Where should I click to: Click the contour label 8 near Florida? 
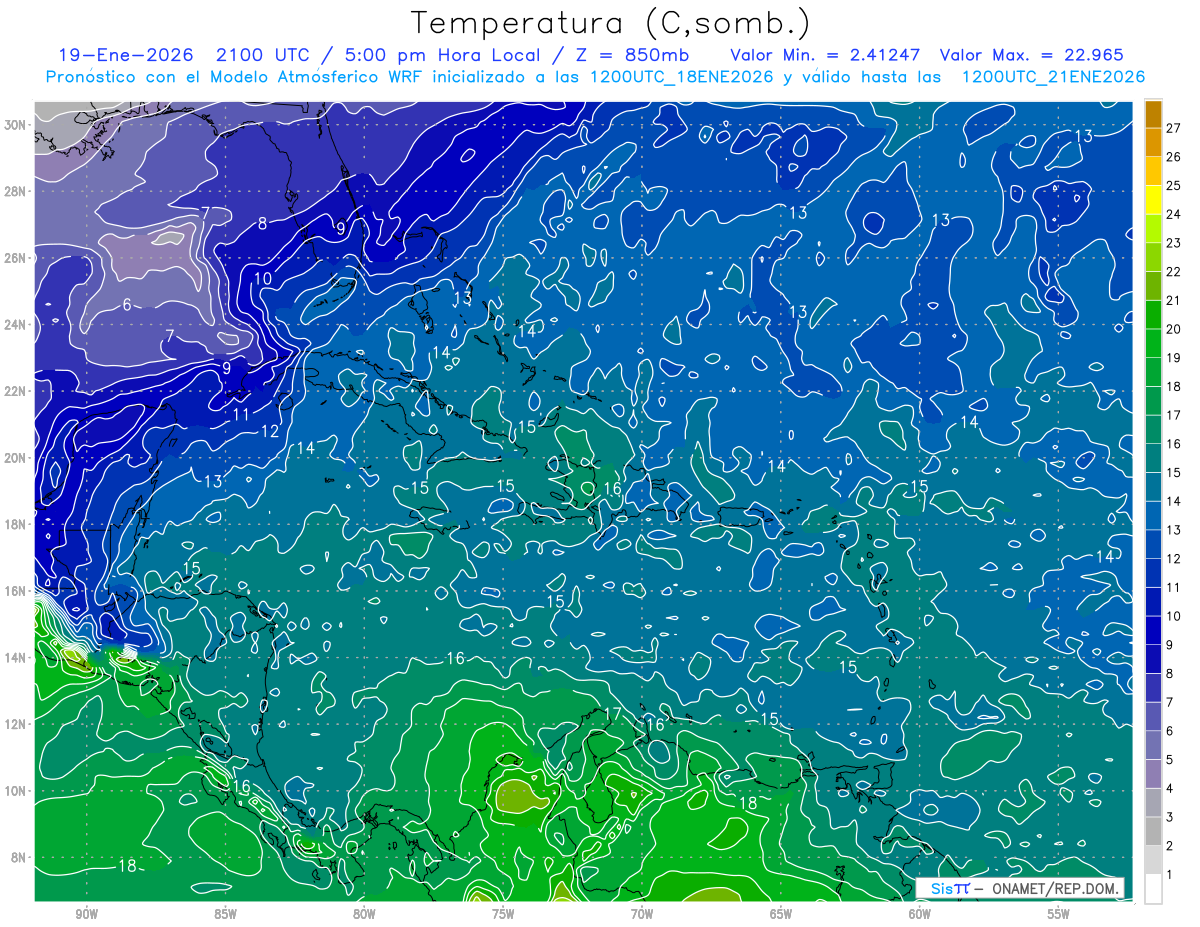(262, 223)
